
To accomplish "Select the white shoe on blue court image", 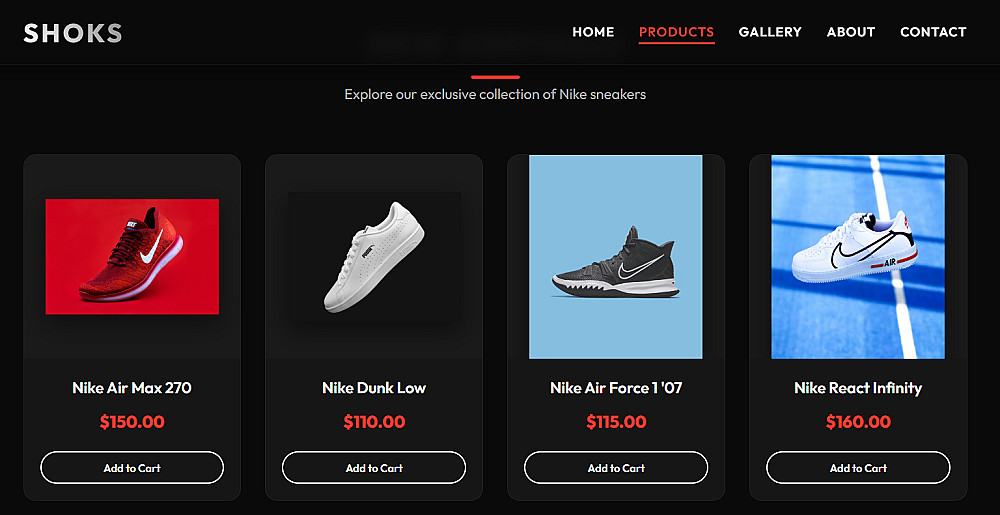I will [x=858, y=256].
